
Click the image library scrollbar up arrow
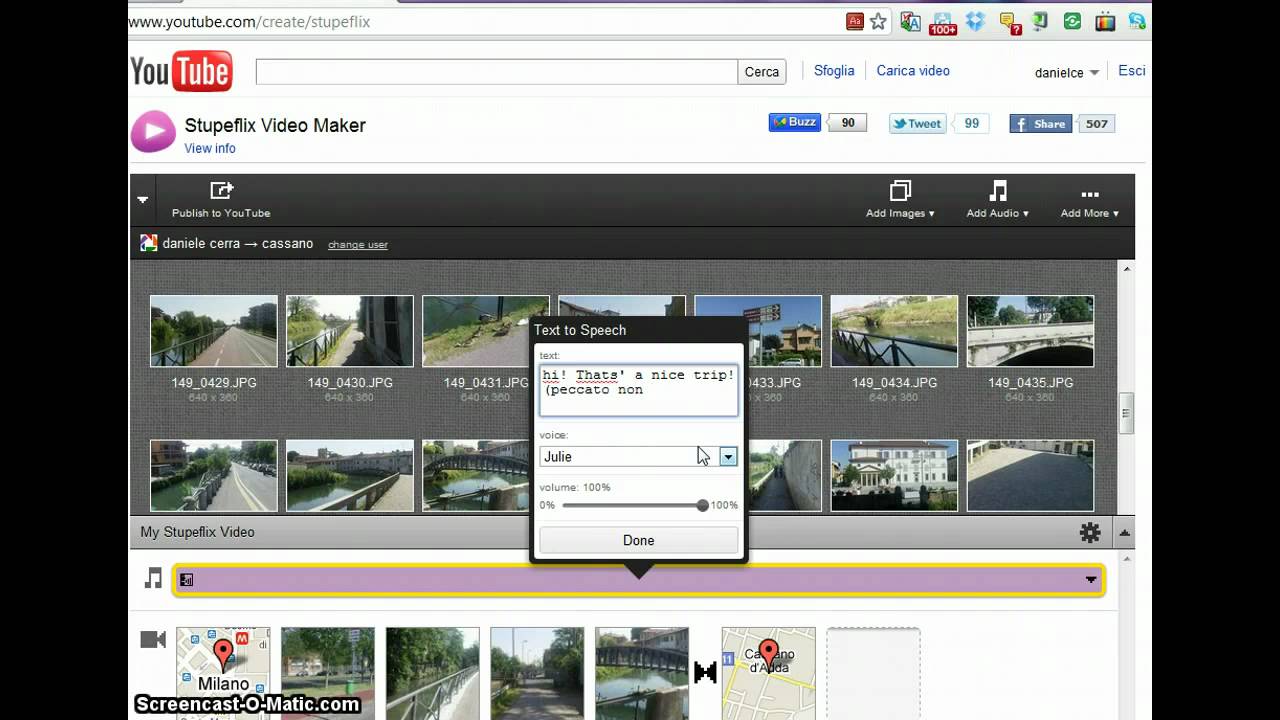point(1127,268)
